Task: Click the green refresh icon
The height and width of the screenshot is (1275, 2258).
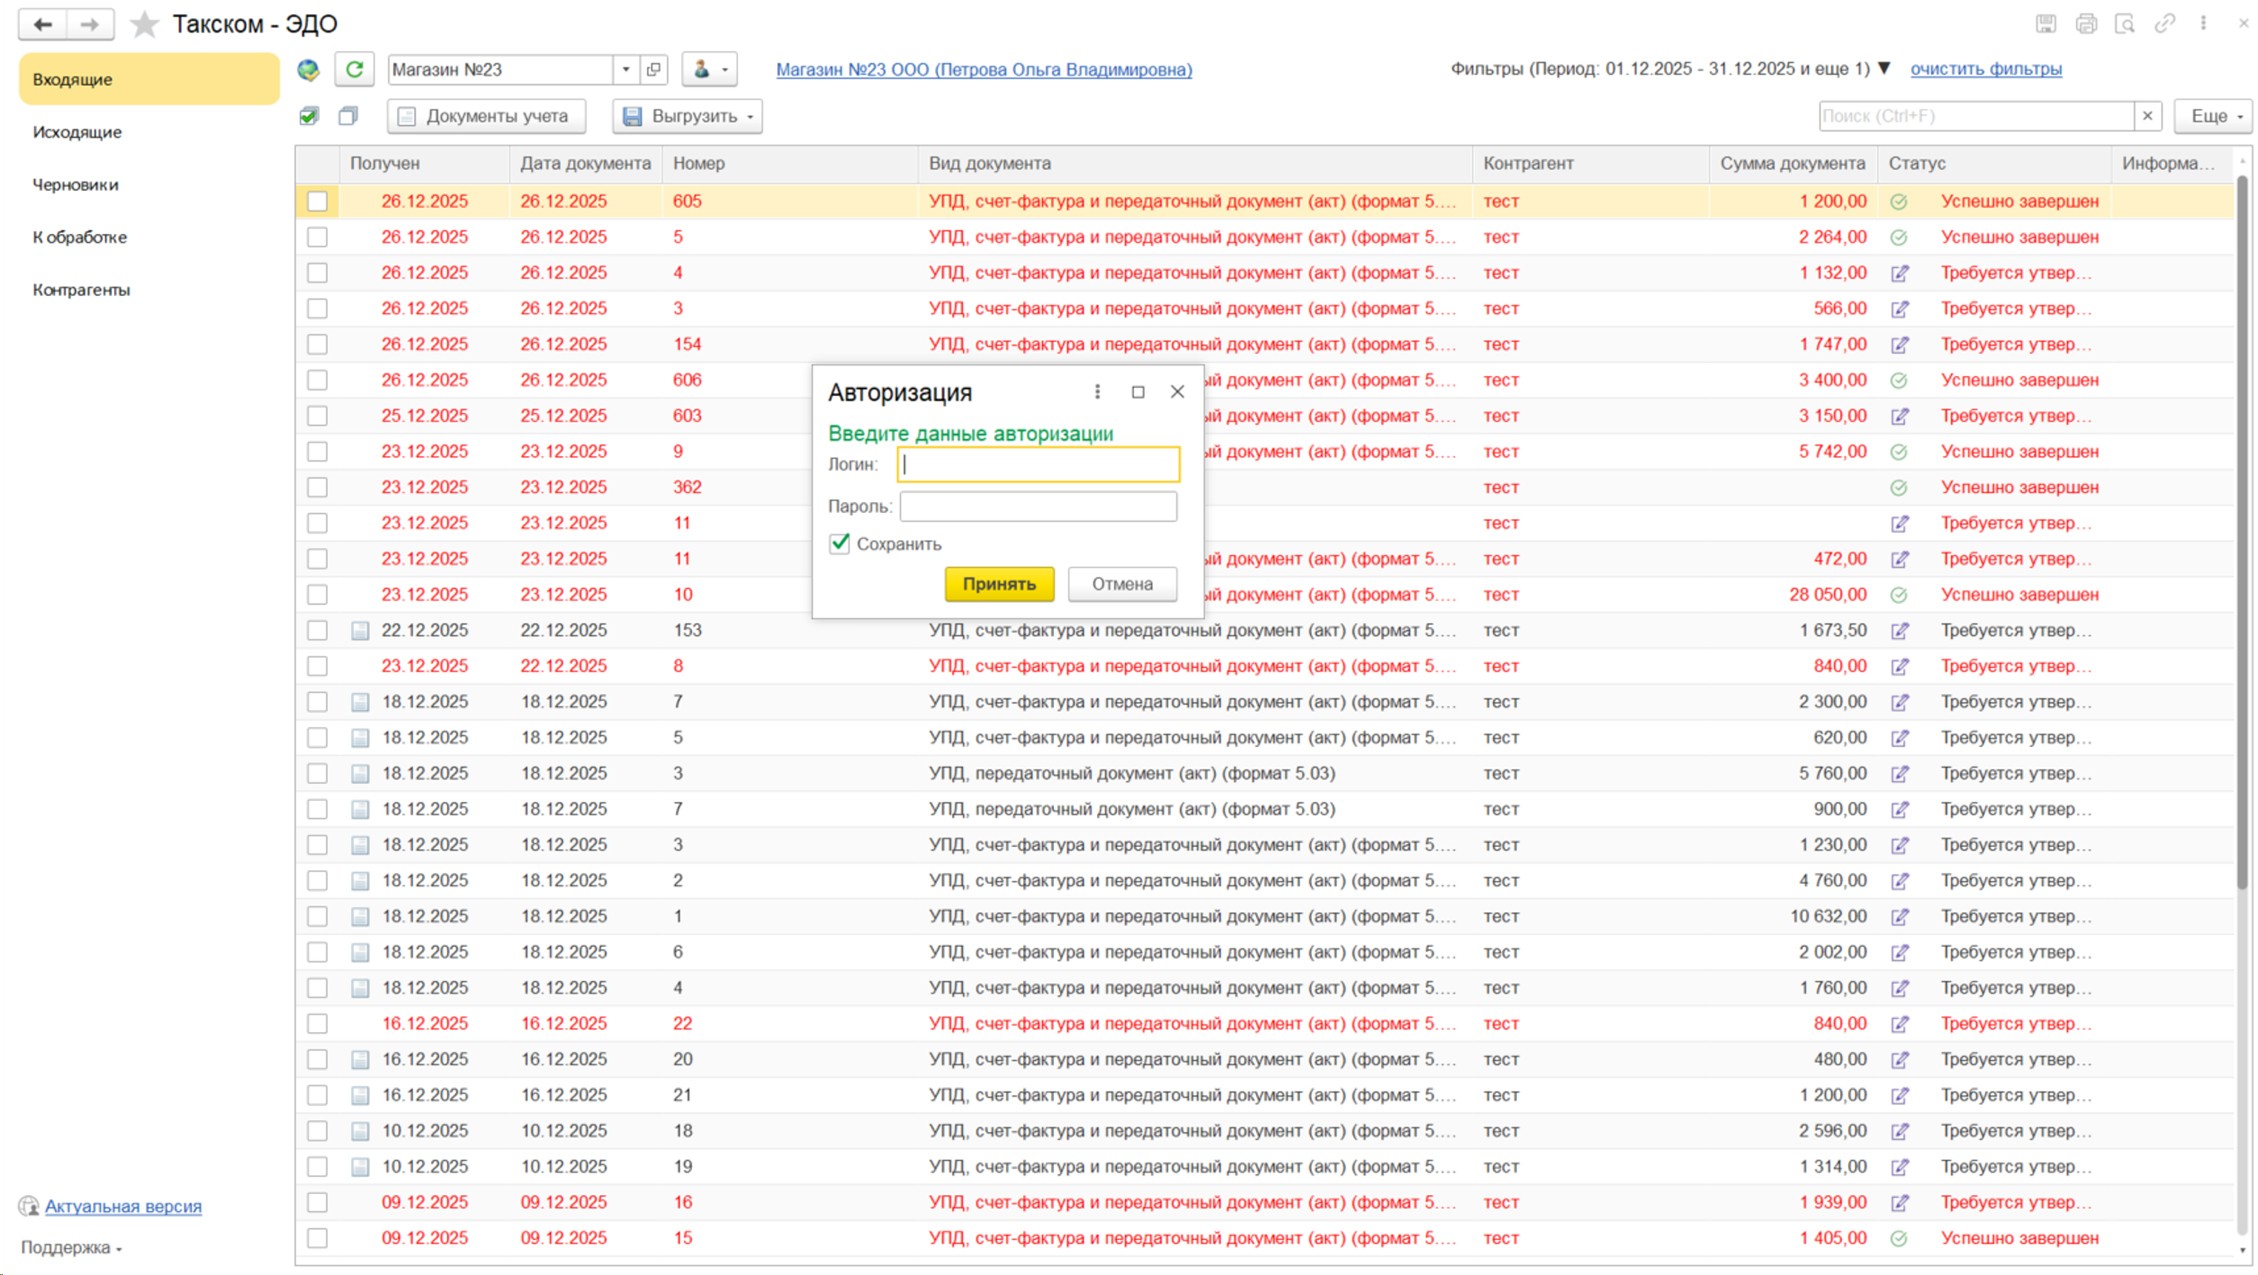Action: point(354,69)
